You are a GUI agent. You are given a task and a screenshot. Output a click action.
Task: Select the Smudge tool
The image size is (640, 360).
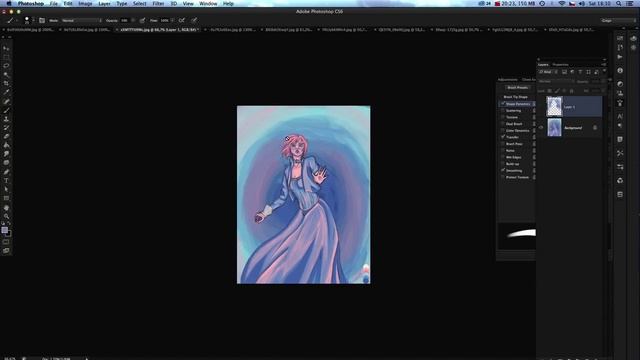click(x=6, y=154)
